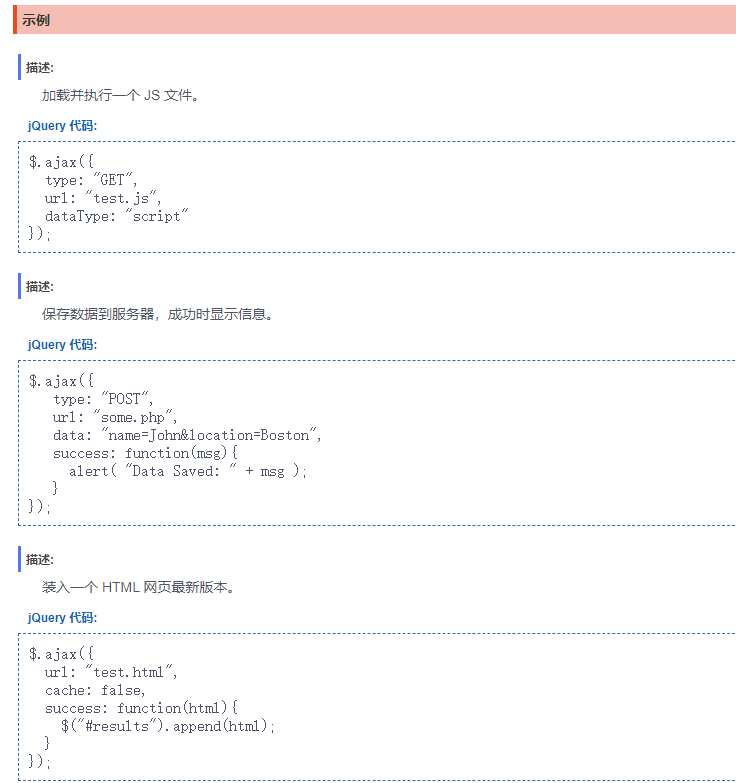Click the 描述 label above the JS file example

coord(40,68)
